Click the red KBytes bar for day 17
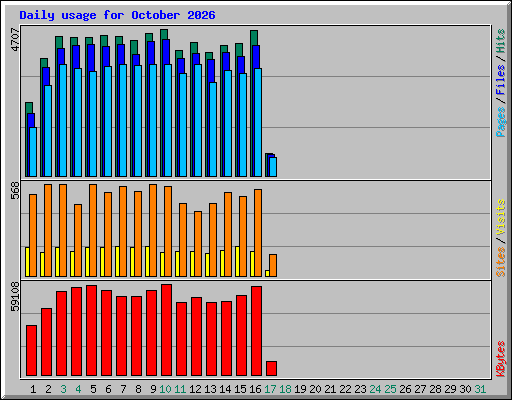Screen dimensions: 512x400 pos(271,369)
